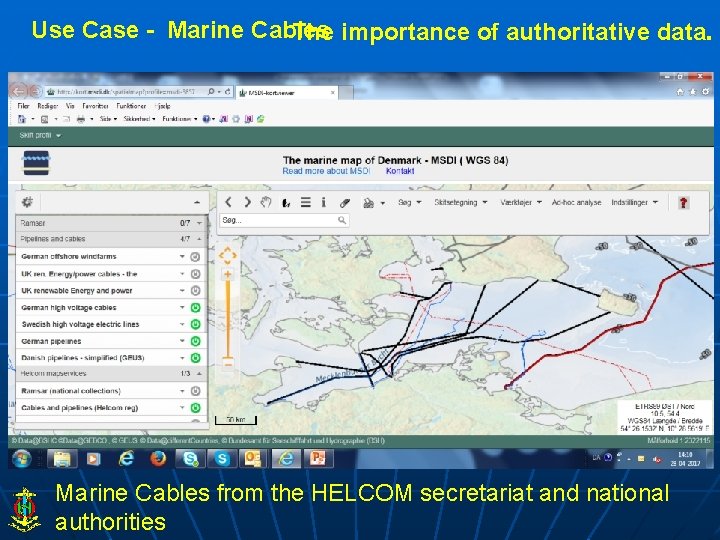Click the Sikkerhed toolbar button

(x=140, y=119)
